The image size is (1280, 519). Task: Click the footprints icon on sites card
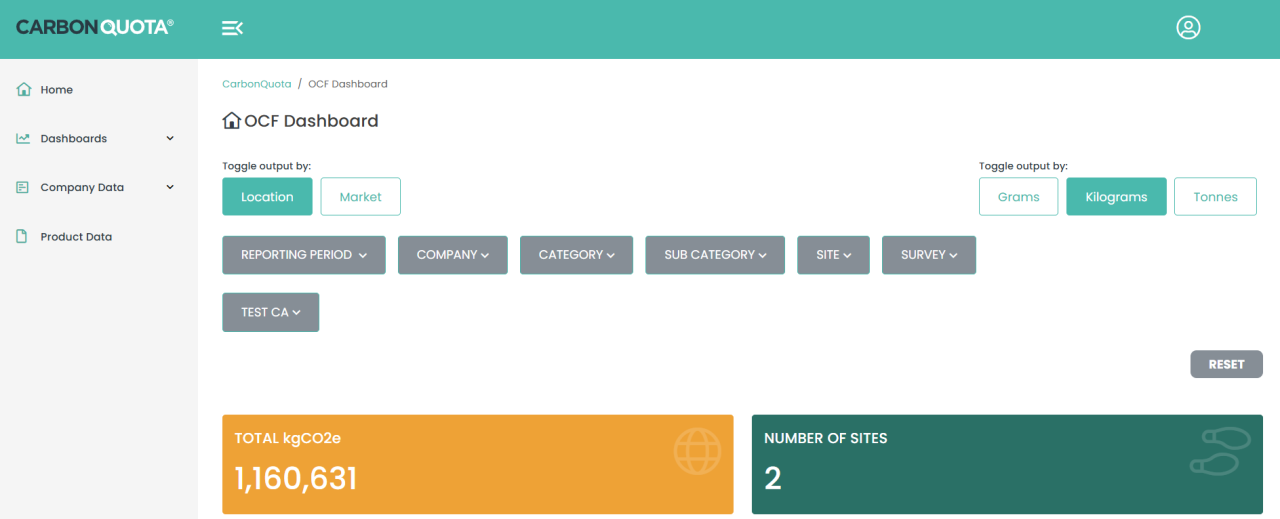(x=1220, y=451)
